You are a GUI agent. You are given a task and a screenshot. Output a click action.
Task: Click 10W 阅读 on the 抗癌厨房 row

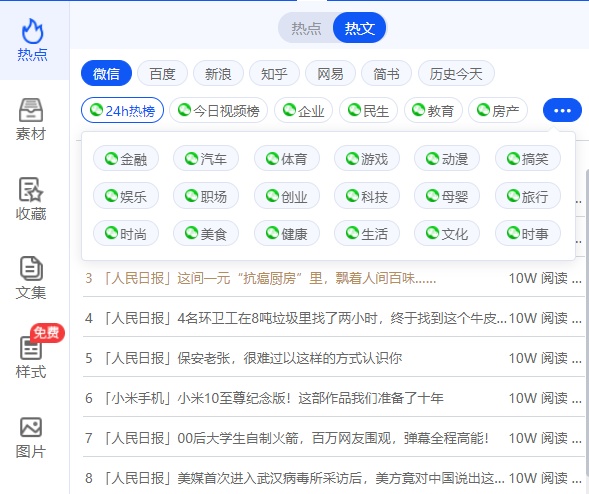[538, 278]
